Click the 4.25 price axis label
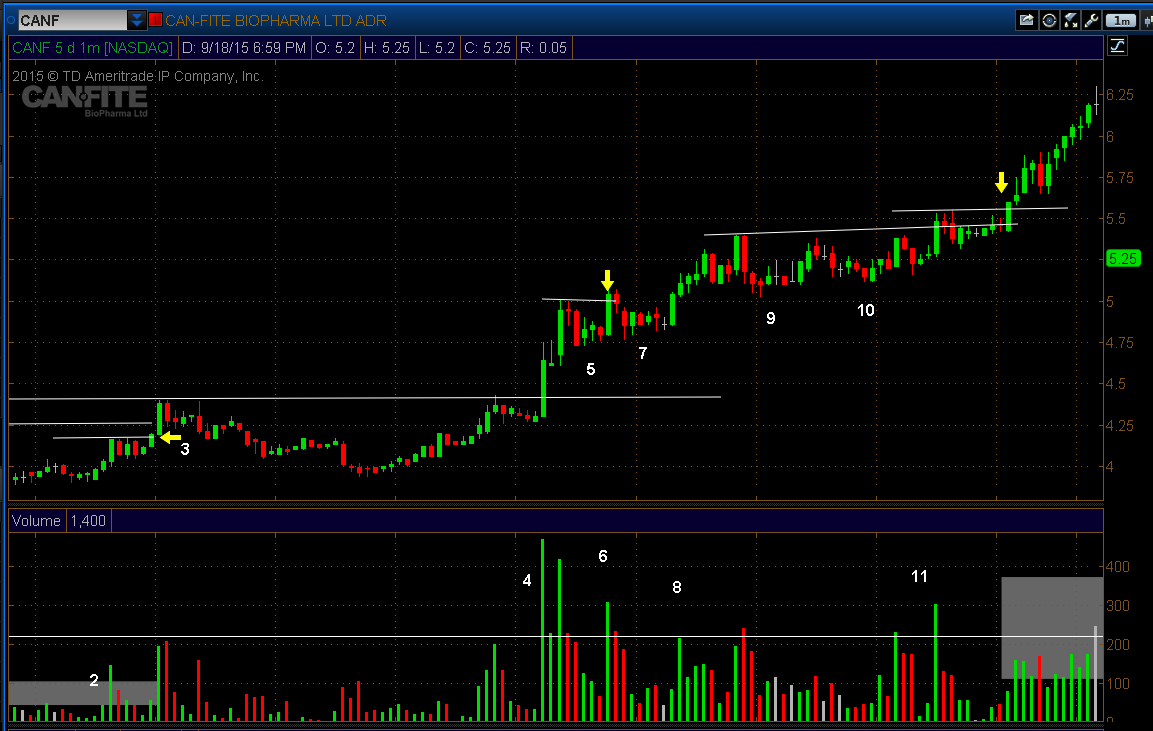The image size is (1153, 731). click(1120, 426)
